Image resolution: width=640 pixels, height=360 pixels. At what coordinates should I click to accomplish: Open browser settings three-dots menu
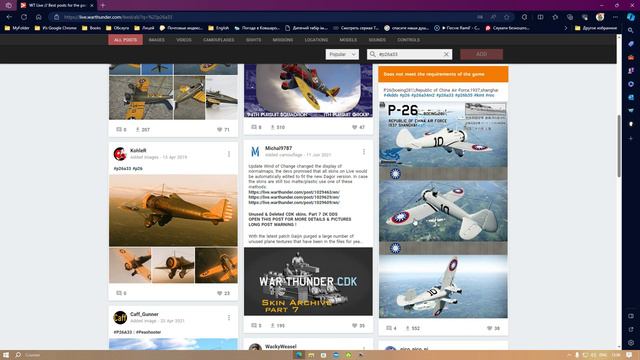(615, 17)
